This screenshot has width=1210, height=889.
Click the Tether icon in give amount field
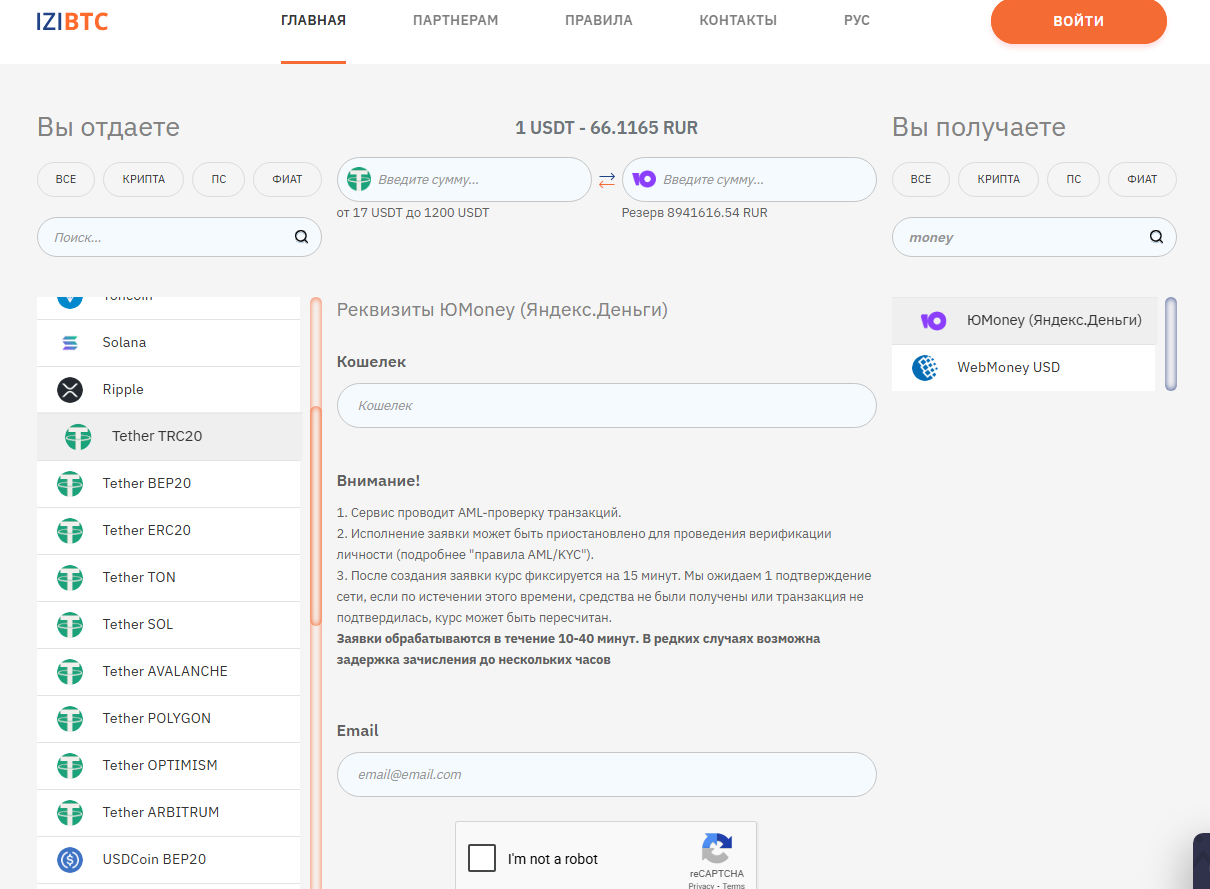click(359, 180)
